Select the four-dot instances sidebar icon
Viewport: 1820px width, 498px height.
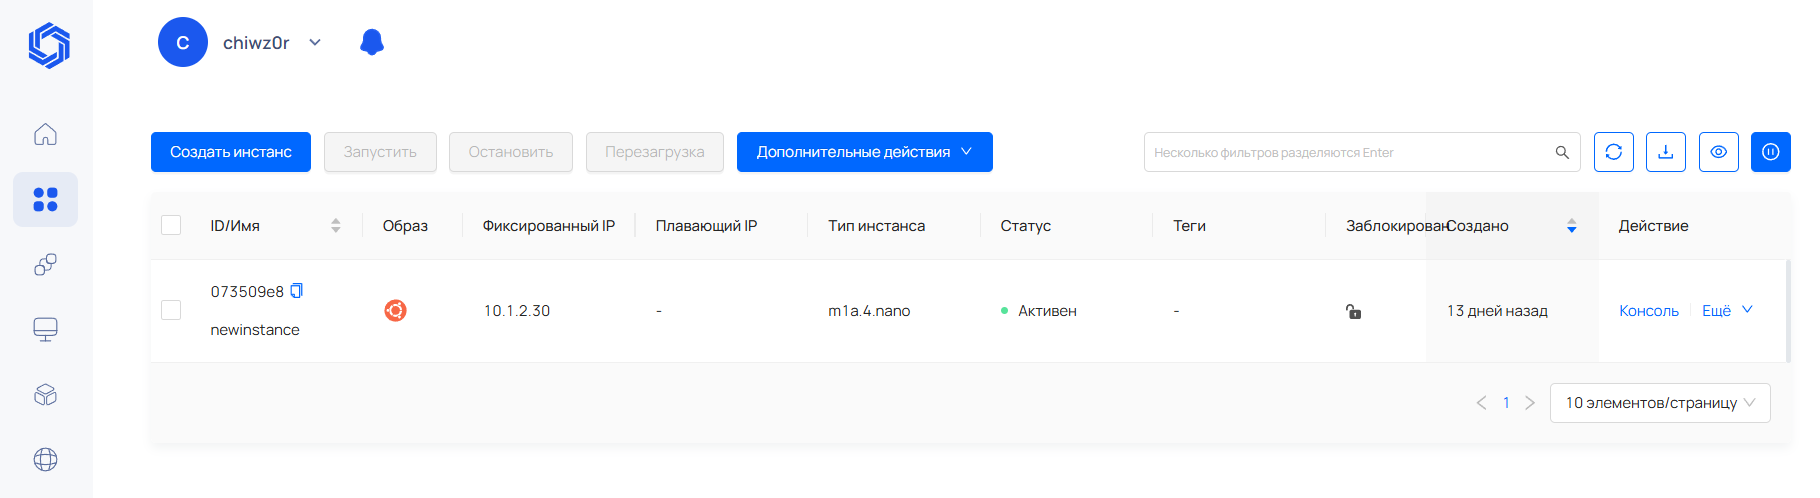pyautogui.click(x=45, y=199)
